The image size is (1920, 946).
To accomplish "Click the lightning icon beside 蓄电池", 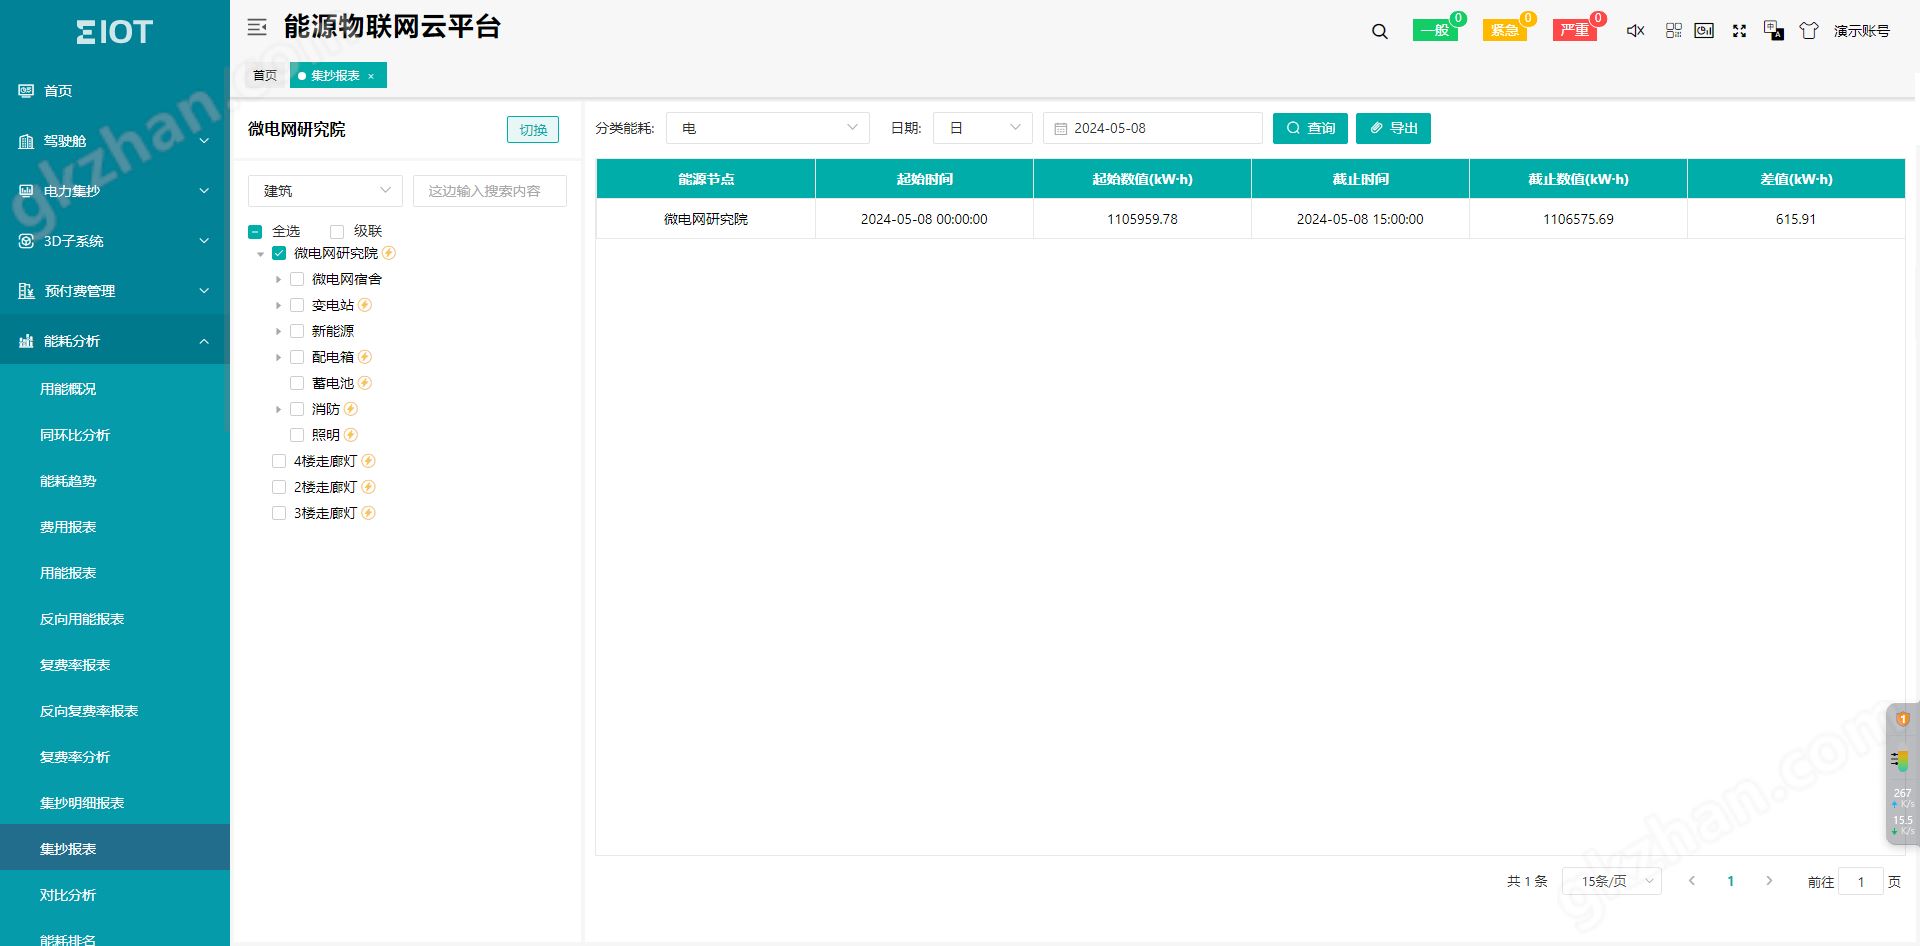I will point(365,383).
